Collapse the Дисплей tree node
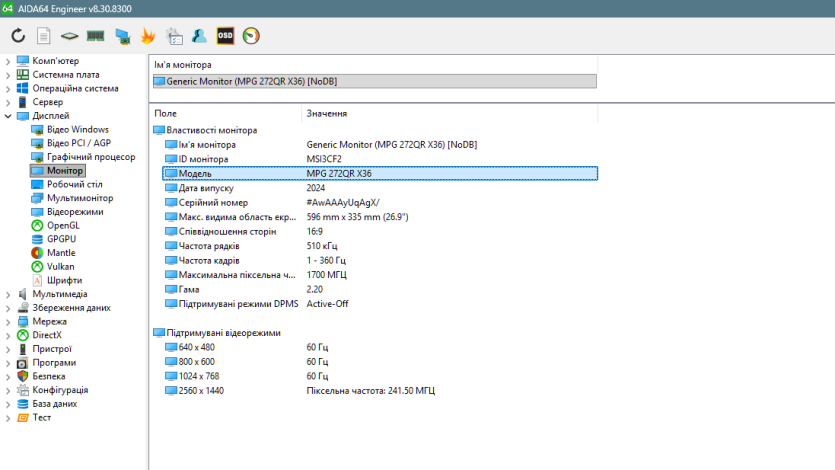835x470 pixels. [x=8, y=116]
